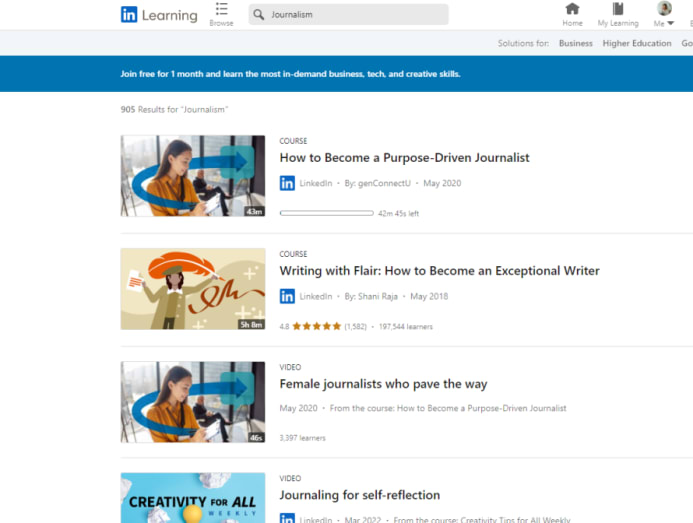The height and width of the screenshot is (523, 693).
Task: Click the Journalism search input field
Action: click(x=355, y=15)
